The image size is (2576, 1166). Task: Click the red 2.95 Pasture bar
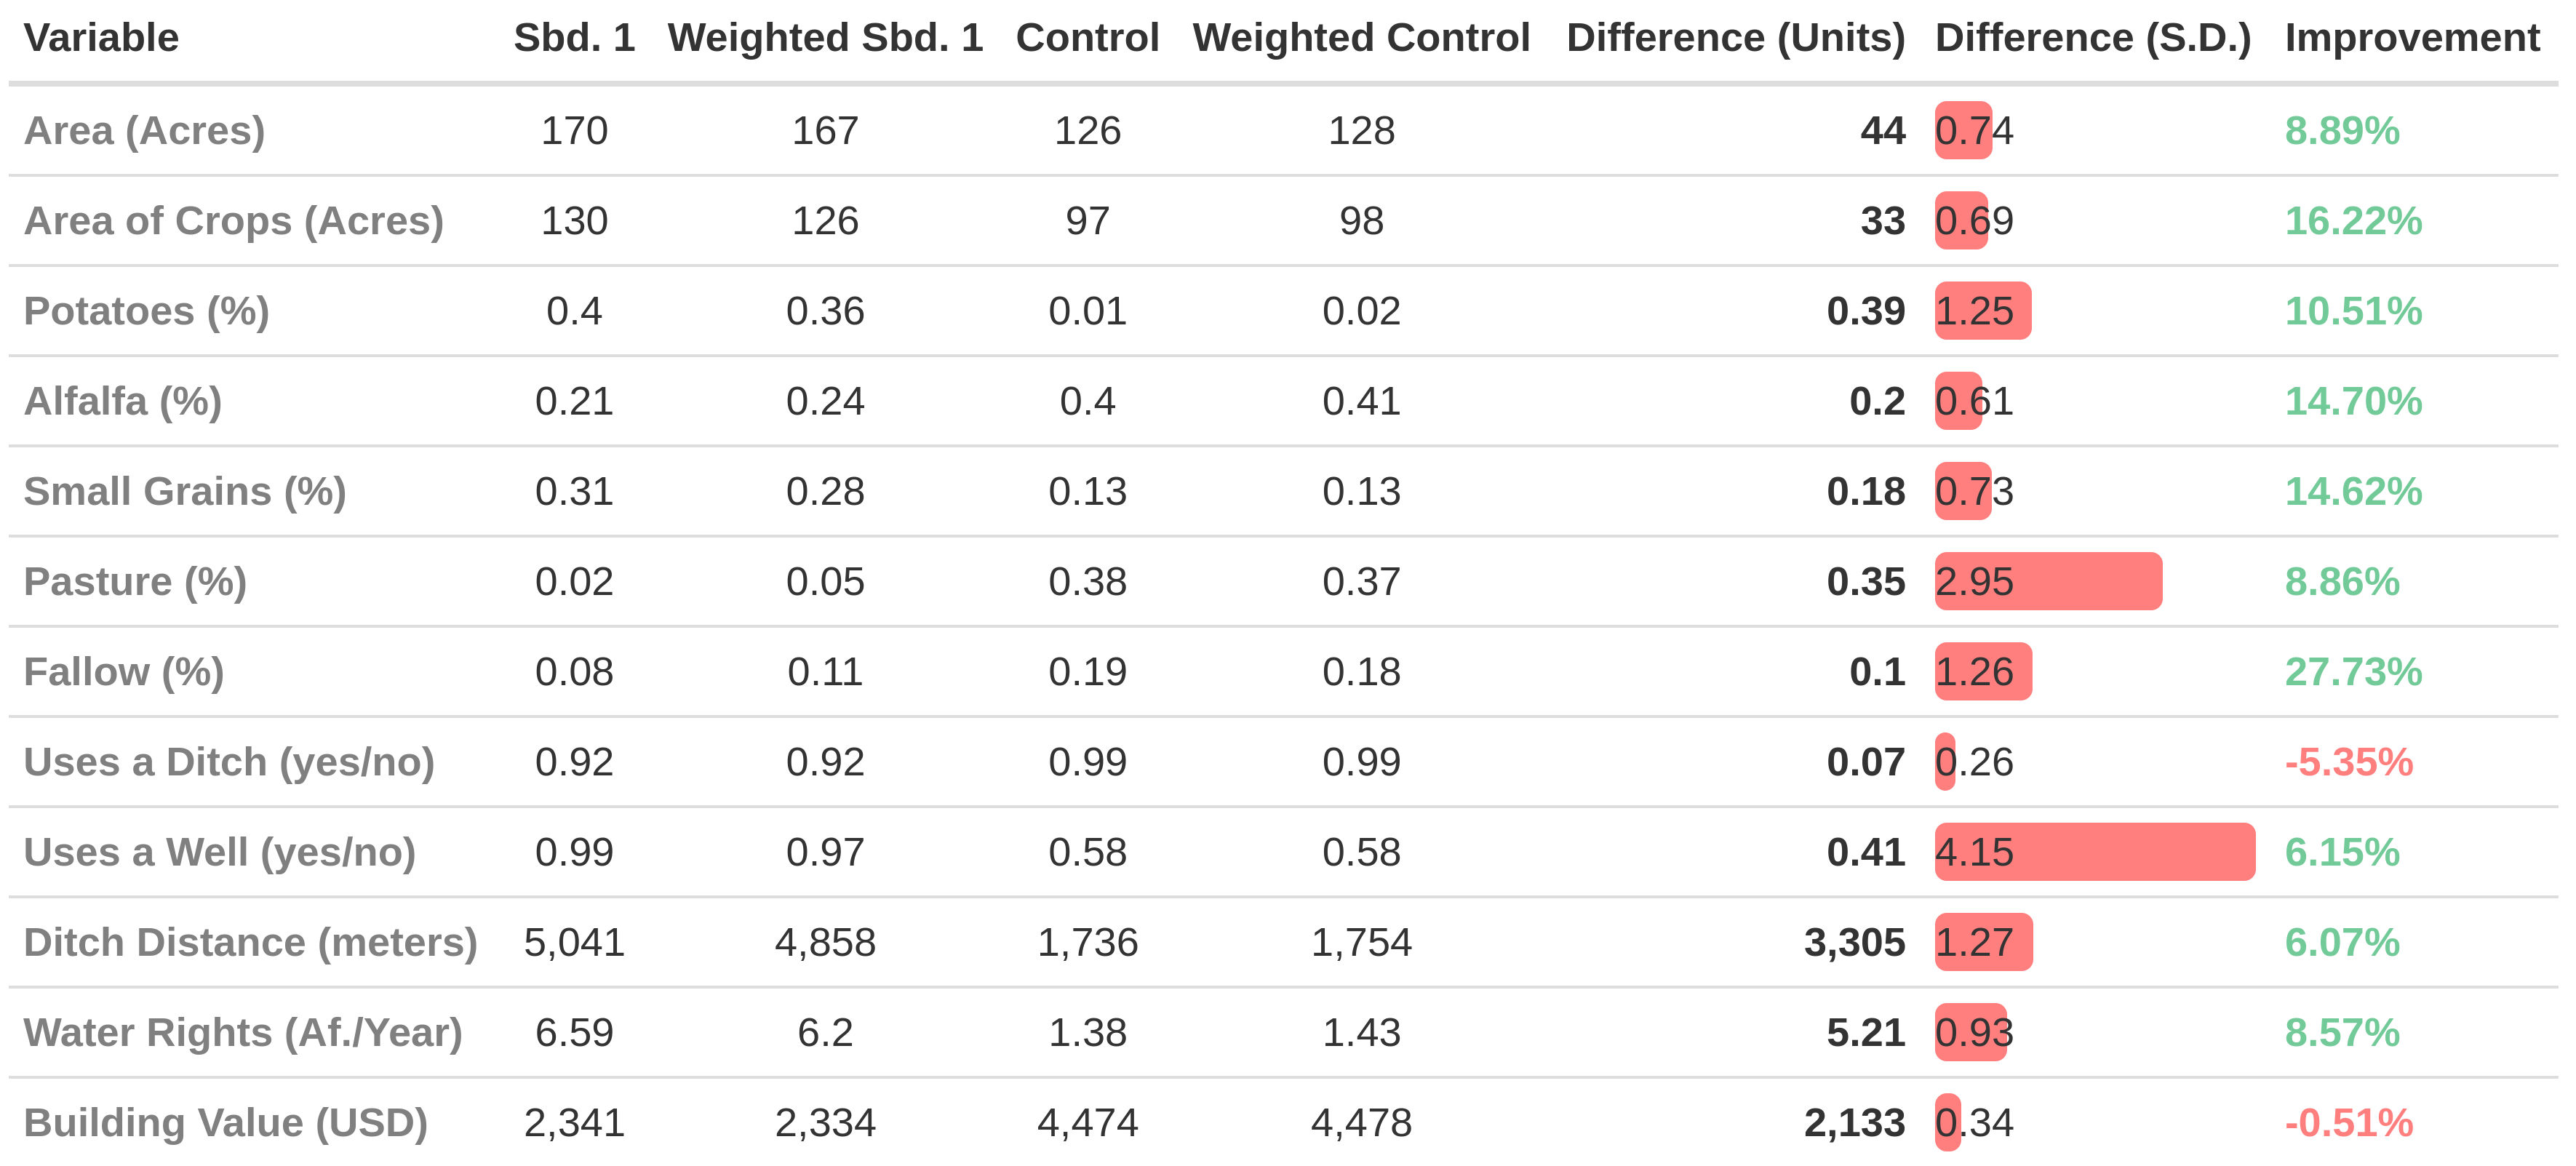[x=2047, y=581]
